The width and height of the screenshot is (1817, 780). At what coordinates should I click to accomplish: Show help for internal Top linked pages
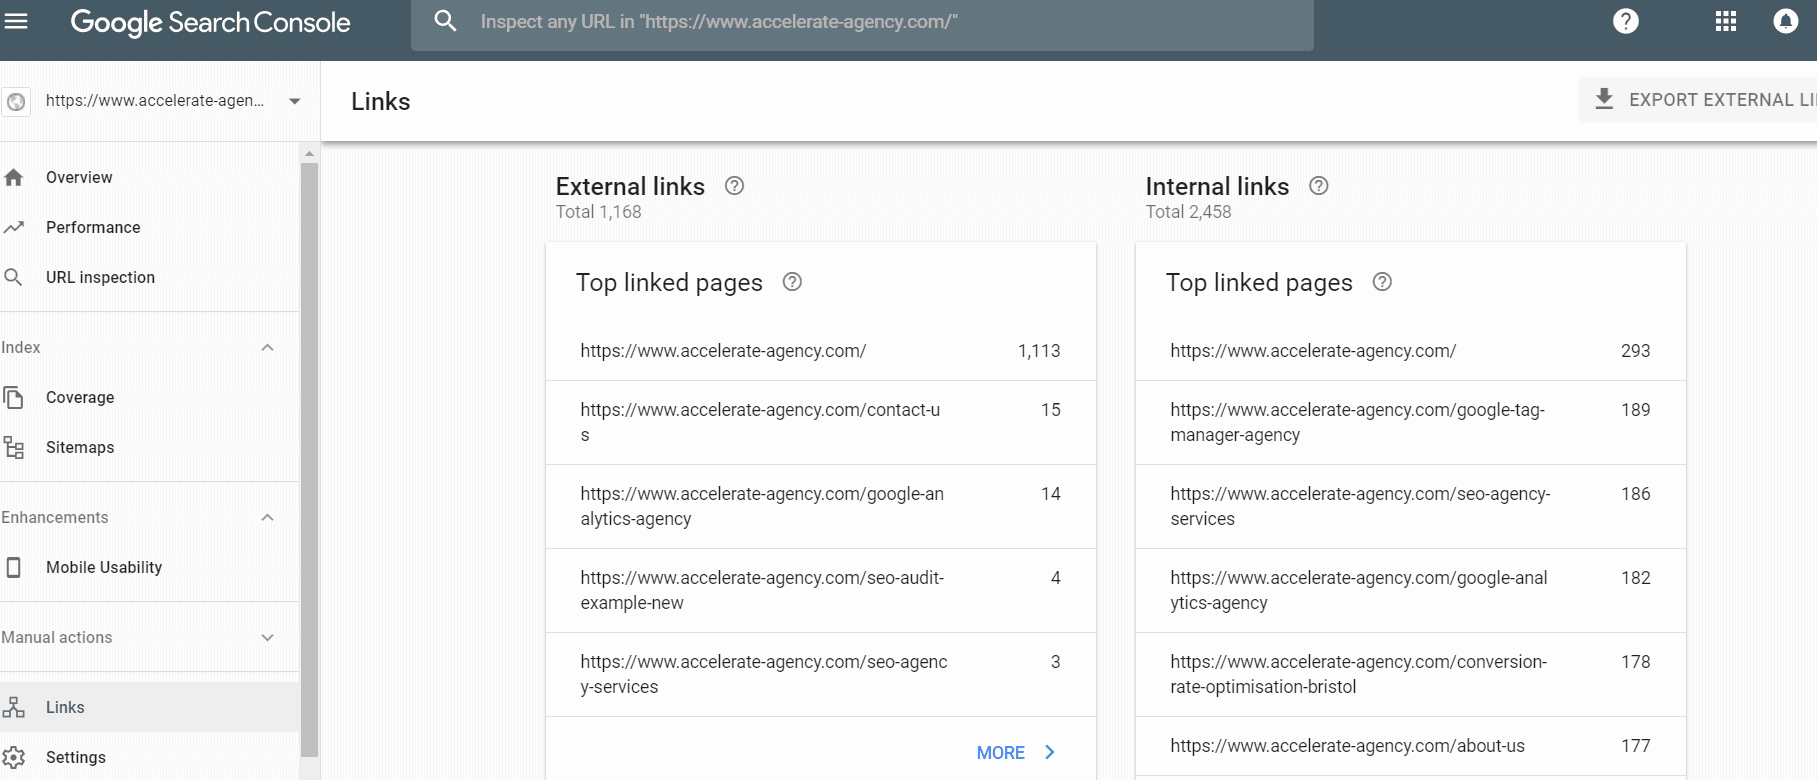[x=1382, y=282]
